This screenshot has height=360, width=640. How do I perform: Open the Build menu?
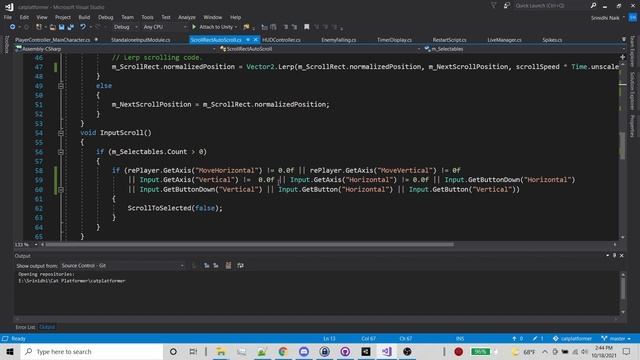(x=84, y=17)
